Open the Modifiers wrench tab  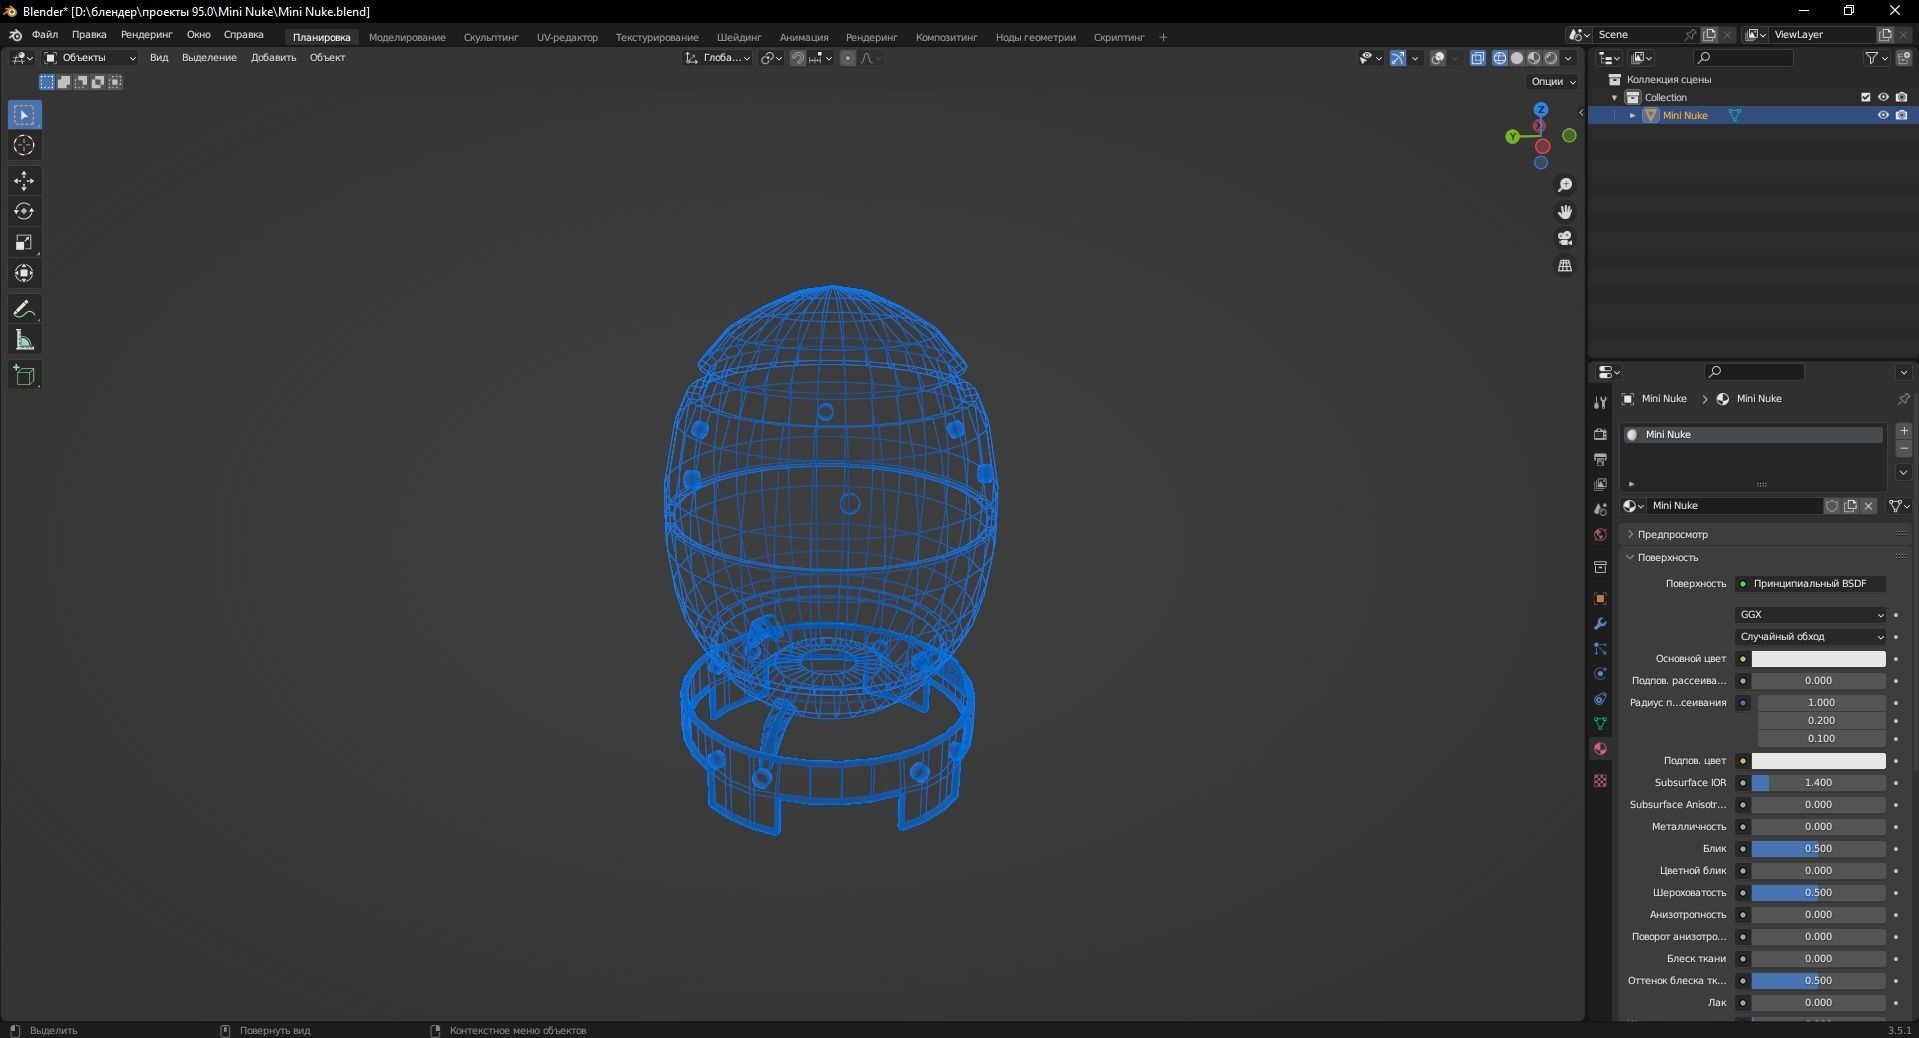click(1600, 624)
